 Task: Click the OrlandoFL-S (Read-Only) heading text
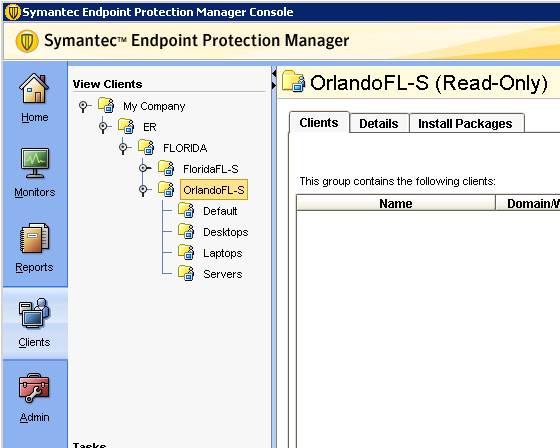429,83
